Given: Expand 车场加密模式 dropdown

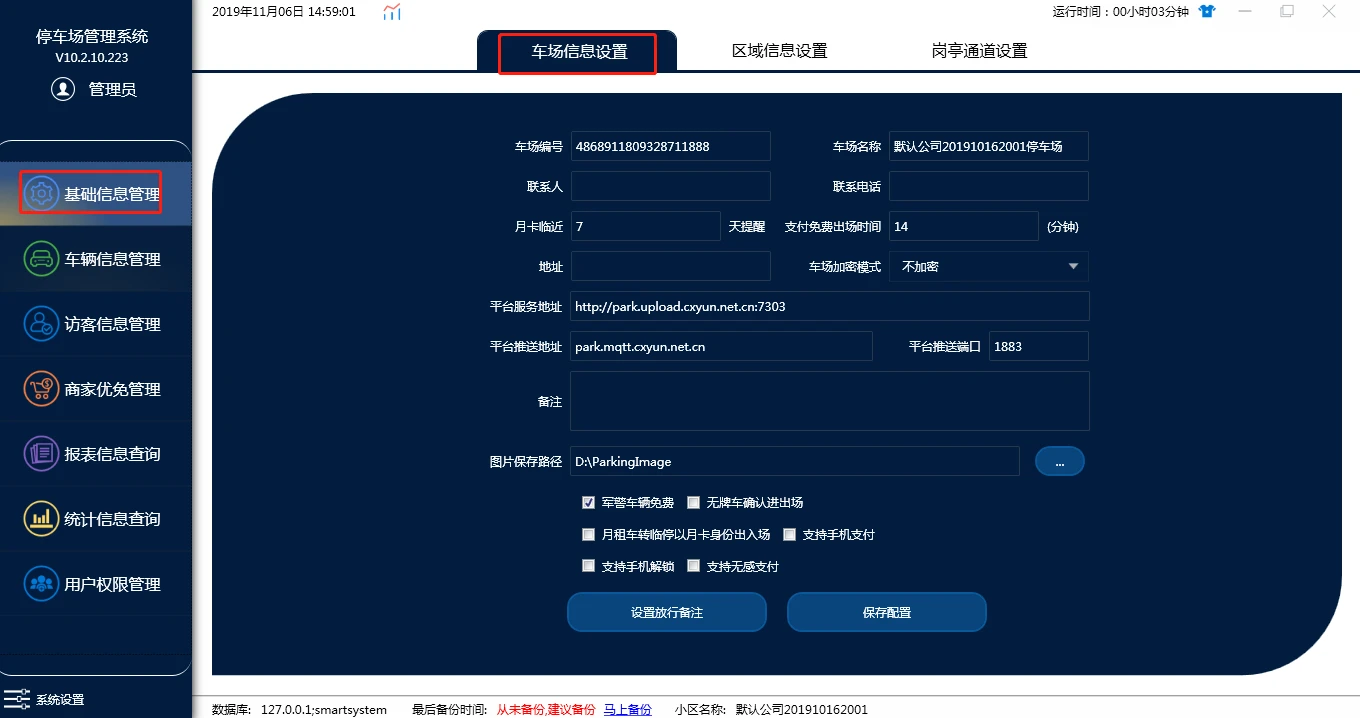Looking at the screenshot, I should [988, 267].
